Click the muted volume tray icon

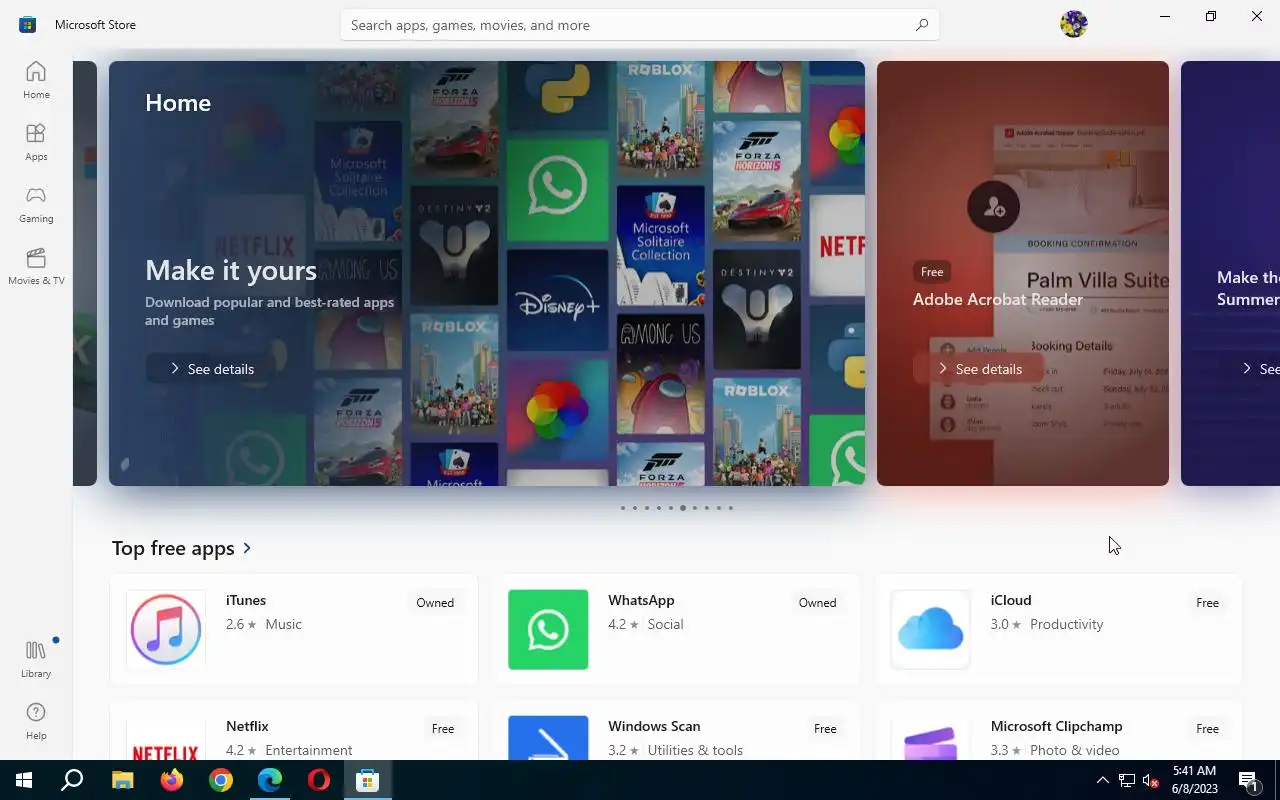tap(1151, 780)
